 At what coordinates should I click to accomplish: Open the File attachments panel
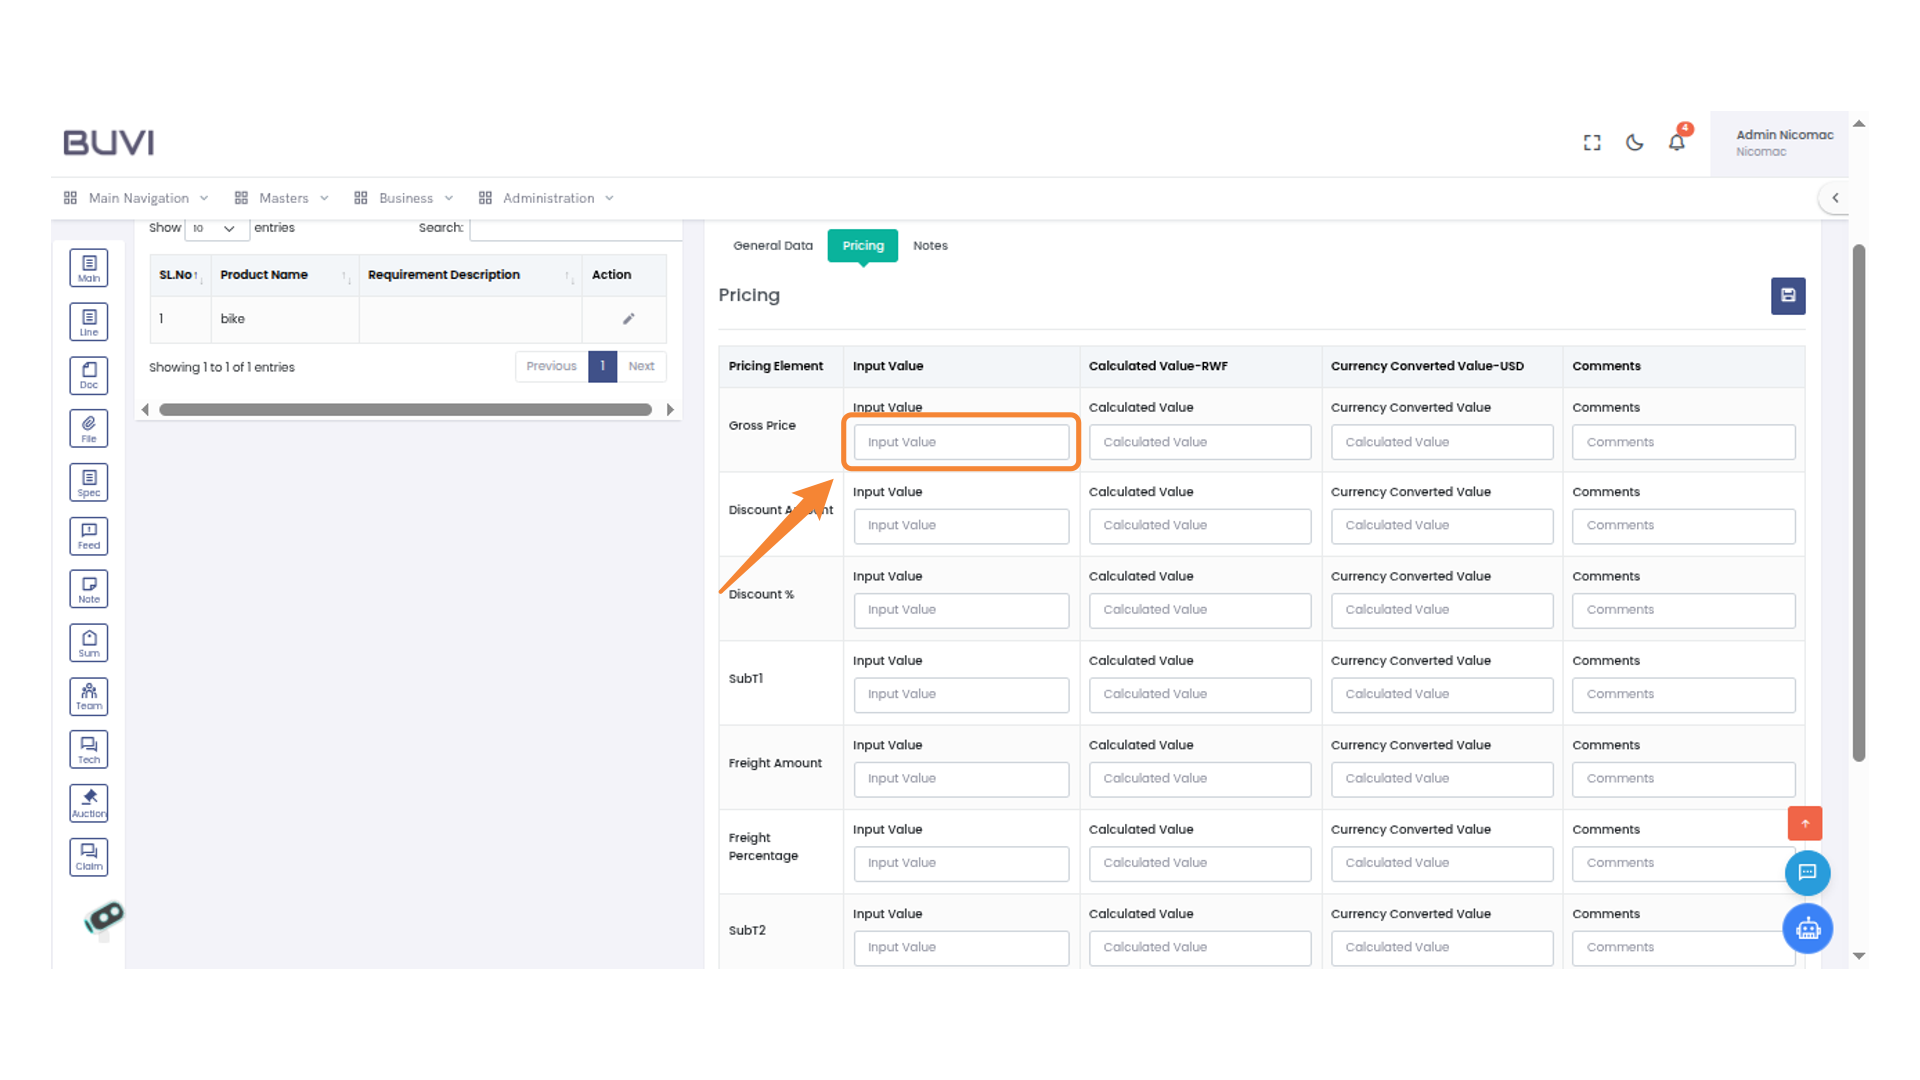[x=88, y=427]
